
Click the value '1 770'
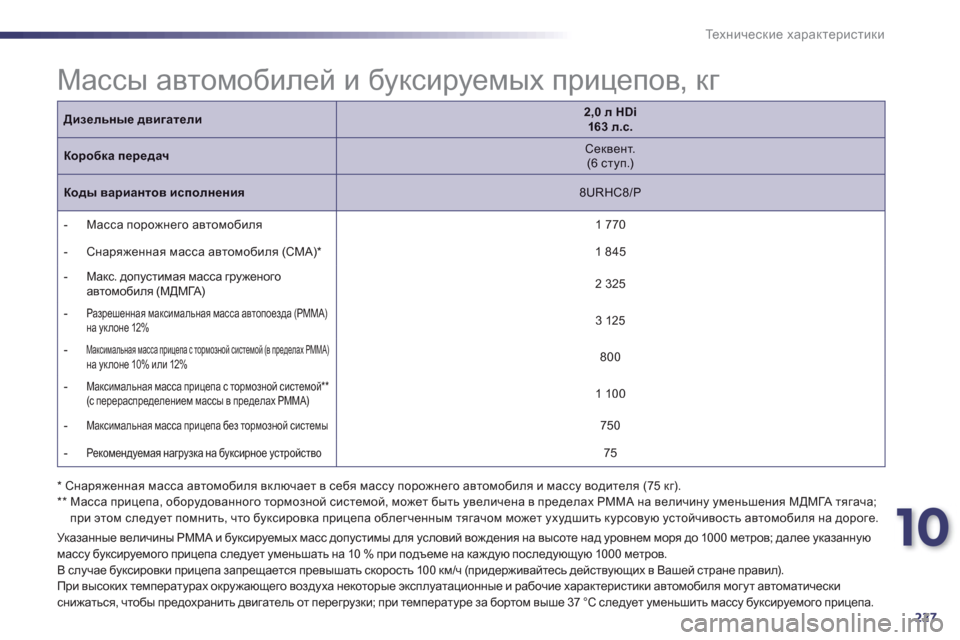(x=610, y=225)
